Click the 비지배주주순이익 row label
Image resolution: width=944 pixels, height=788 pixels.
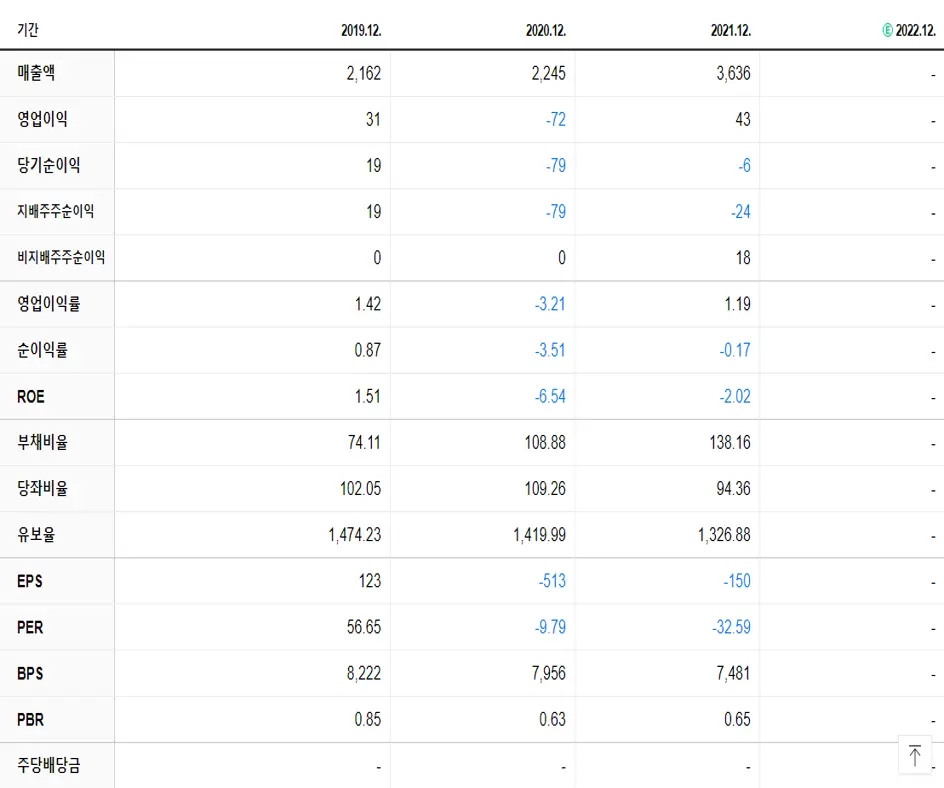(61, 258)
